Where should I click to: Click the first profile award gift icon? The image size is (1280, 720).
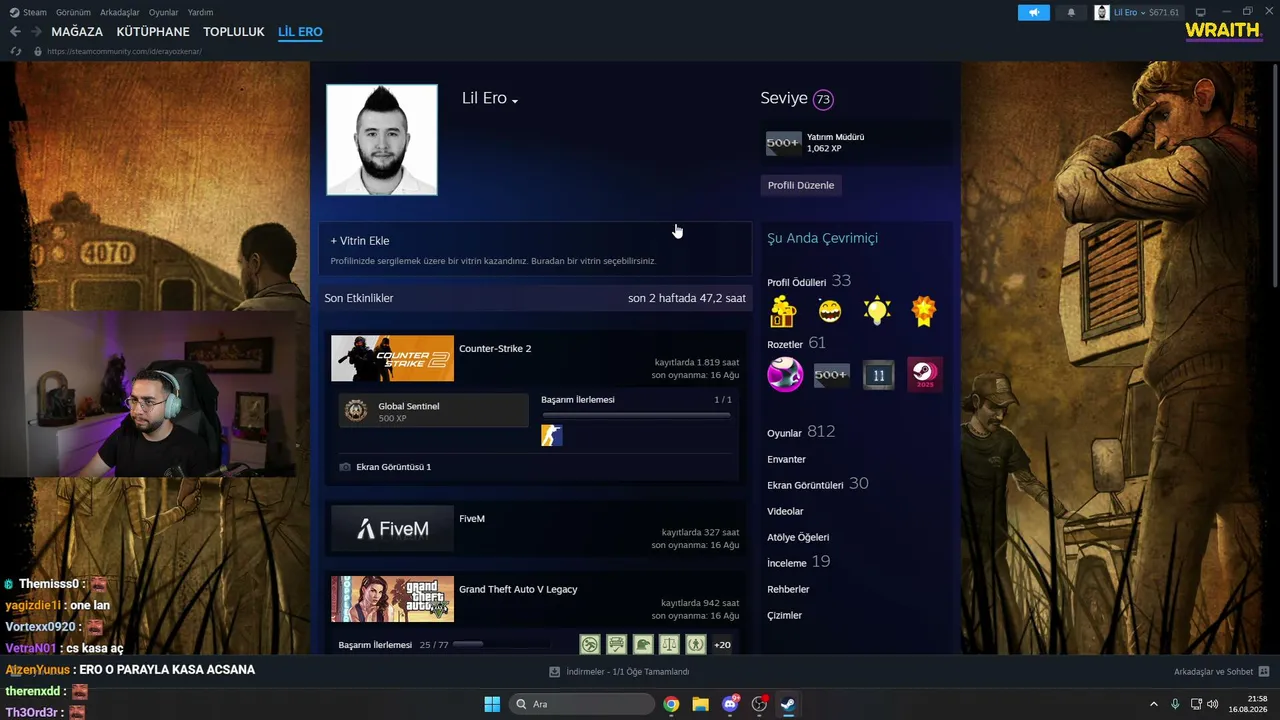point(783,312)
